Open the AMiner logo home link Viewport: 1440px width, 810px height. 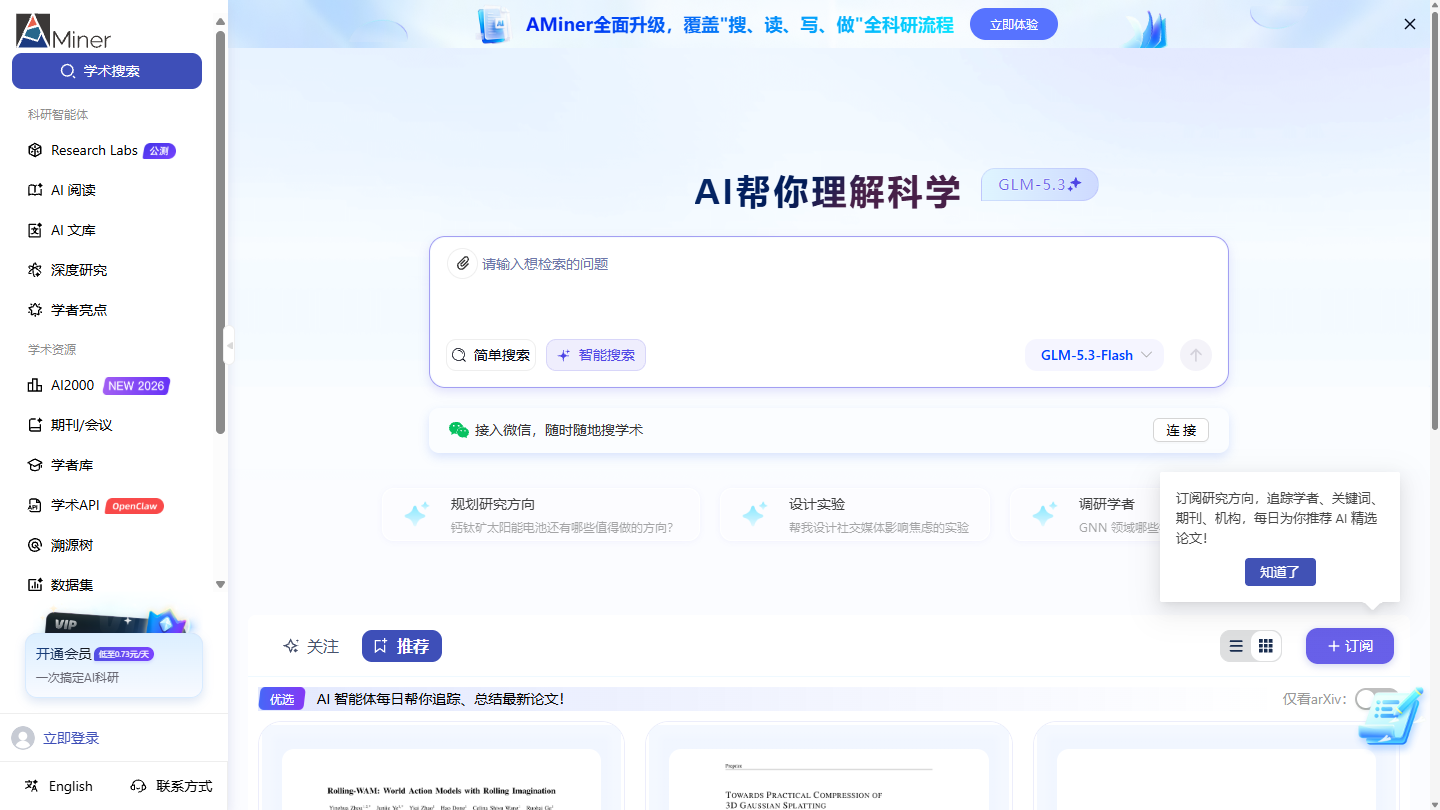(x=64, y=31)
